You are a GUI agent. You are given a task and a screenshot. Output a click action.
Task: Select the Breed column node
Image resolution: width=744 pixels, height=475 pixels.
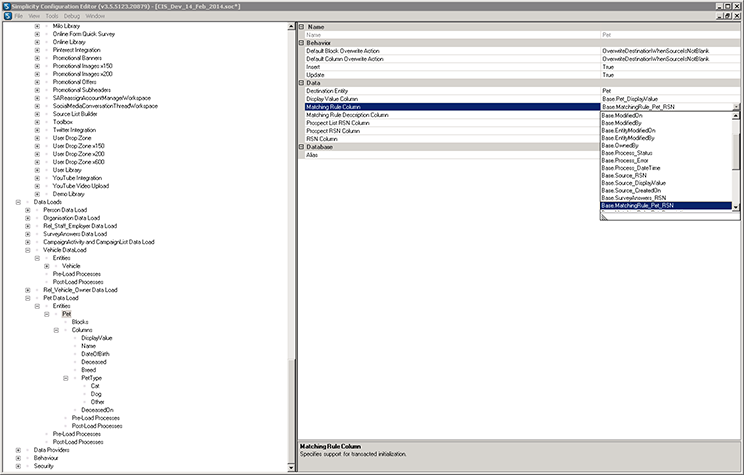coord(89,370)
